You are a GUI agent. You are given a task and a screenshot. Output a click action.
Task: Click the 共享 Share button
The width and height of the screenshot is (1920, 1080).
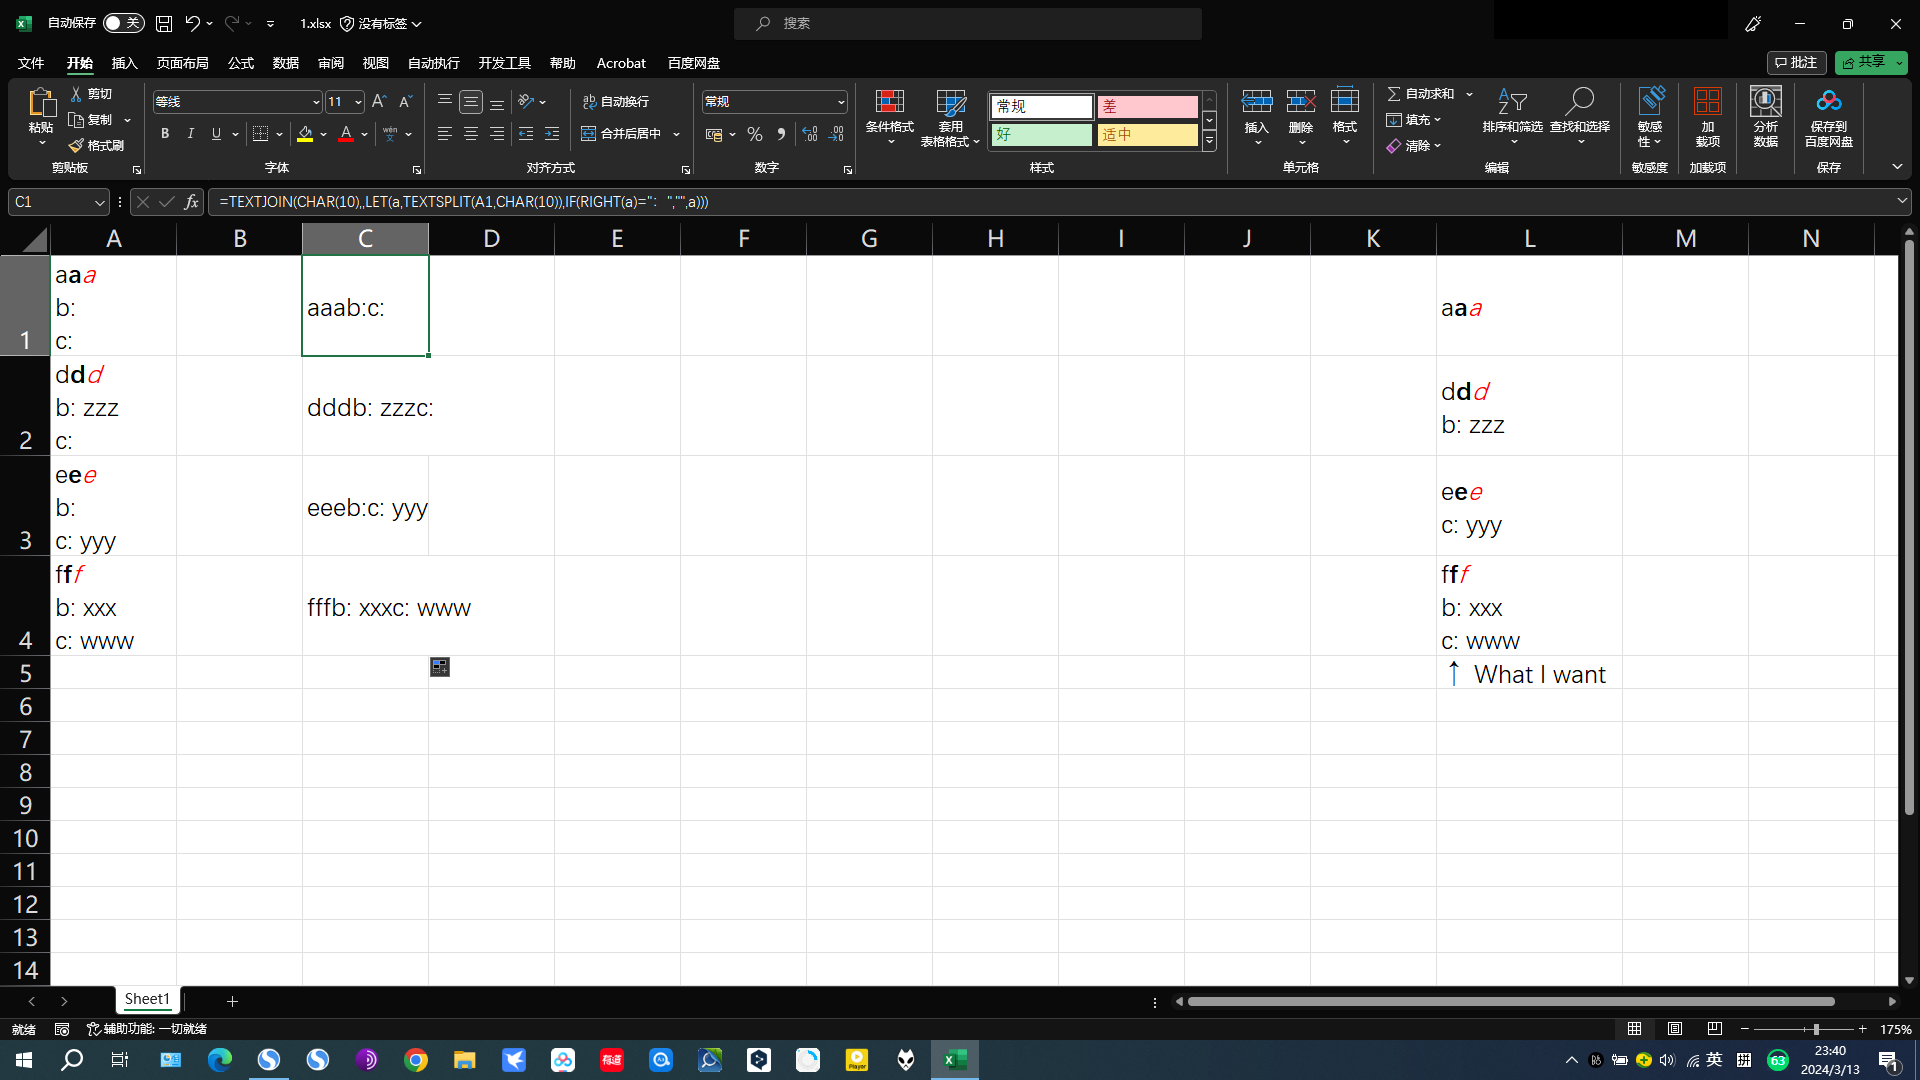click(x=1870, y=62)
